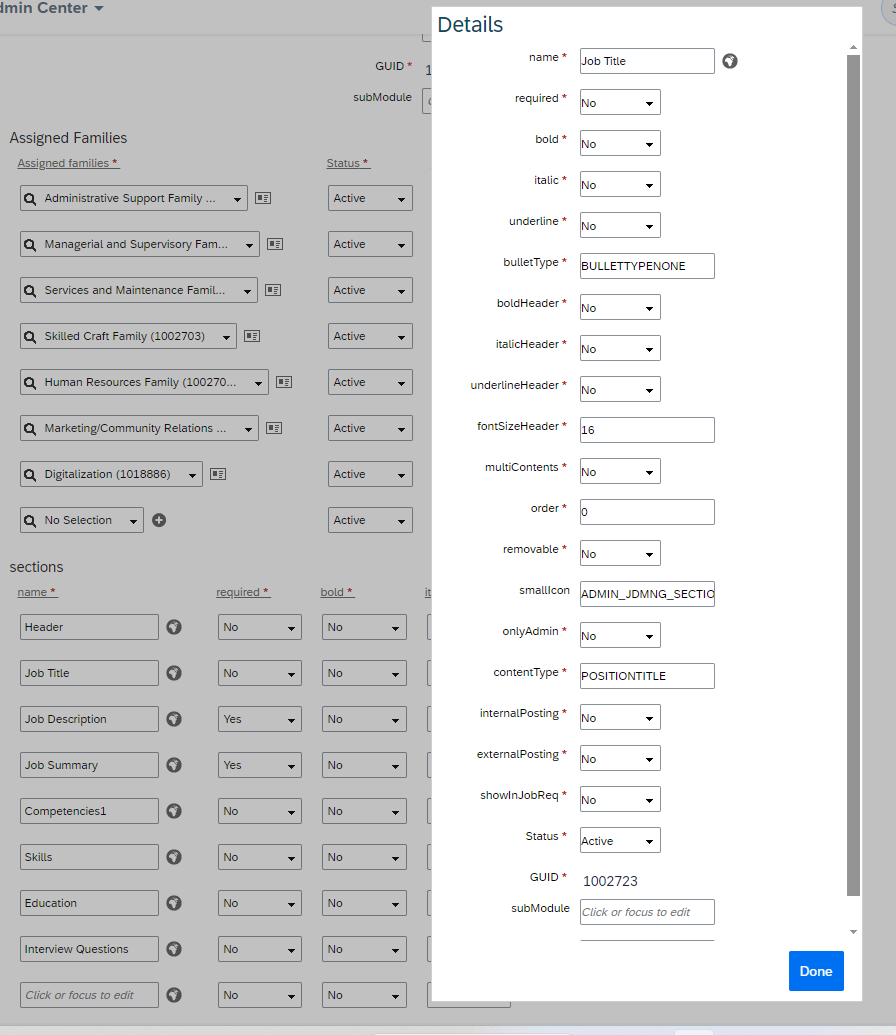Open the bold dropdown in Details
896x1035 pixels.
pos(620,143)
